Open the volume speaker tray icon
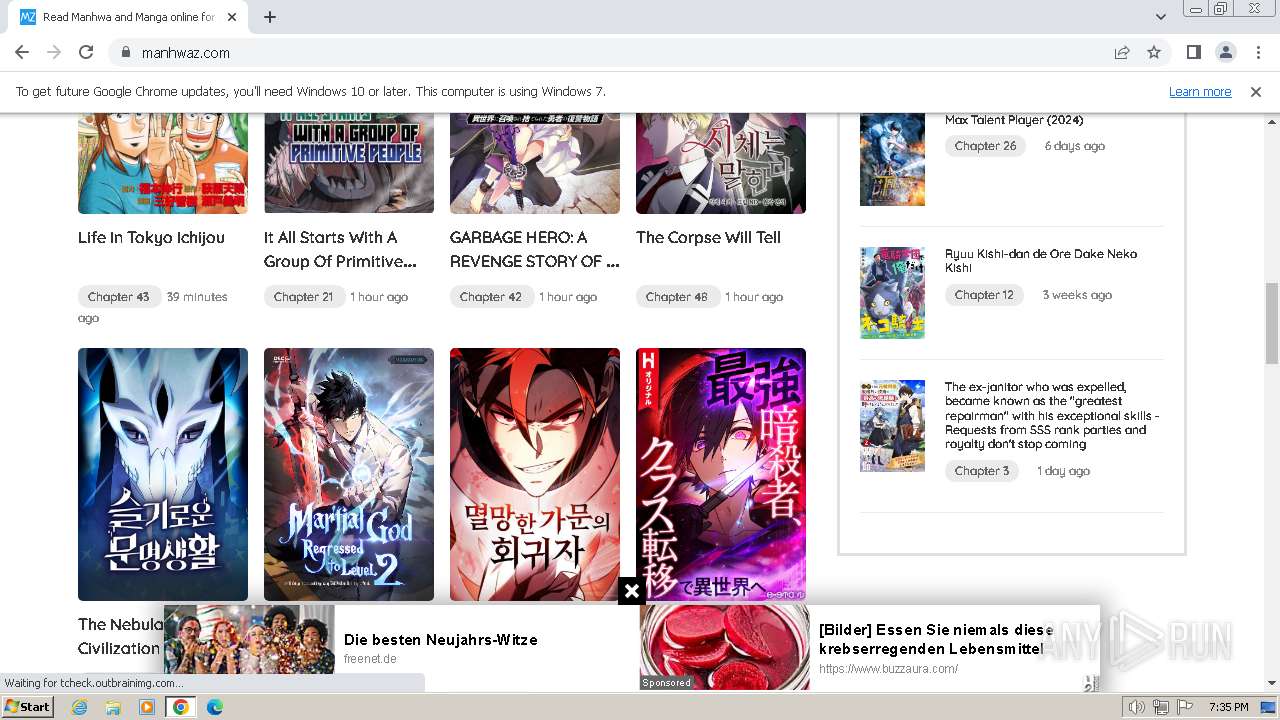1280x720 pixels. coord(1137,707)
